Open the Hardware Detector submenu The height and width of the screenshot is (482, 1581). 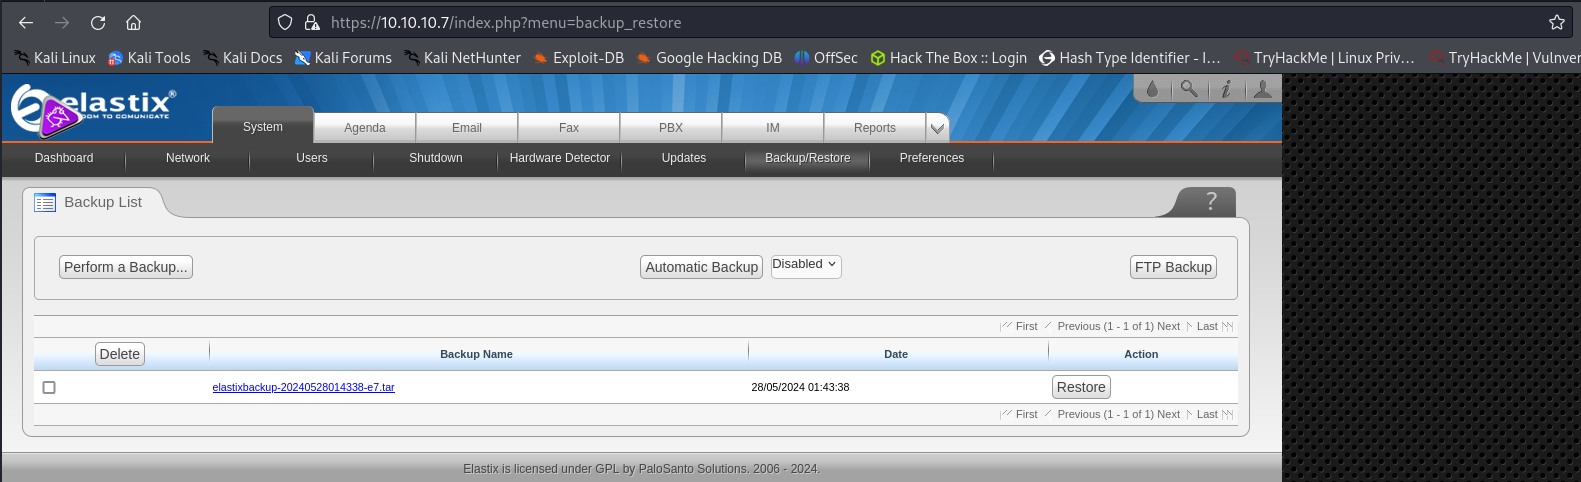click(560, 158)
